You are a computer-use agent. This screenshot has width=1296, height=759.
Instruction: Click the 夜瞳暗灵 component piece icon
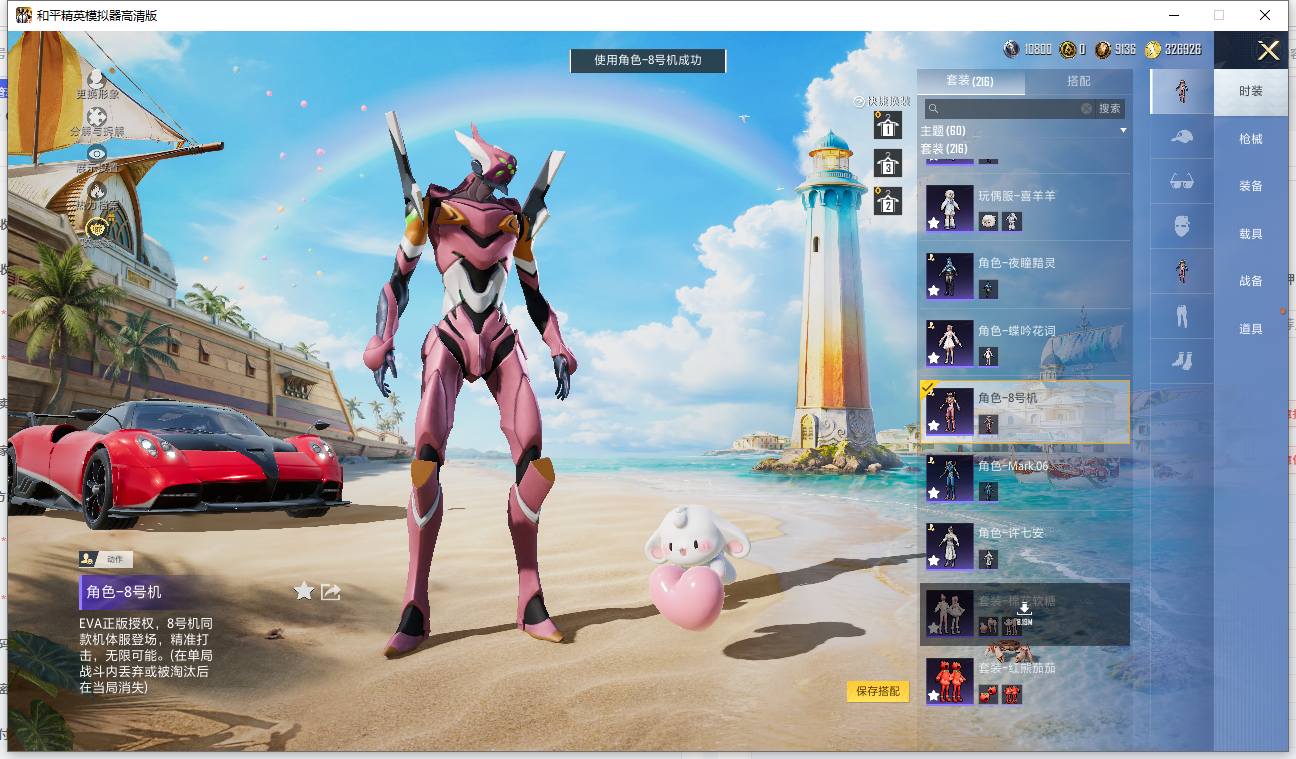(987, 289)
